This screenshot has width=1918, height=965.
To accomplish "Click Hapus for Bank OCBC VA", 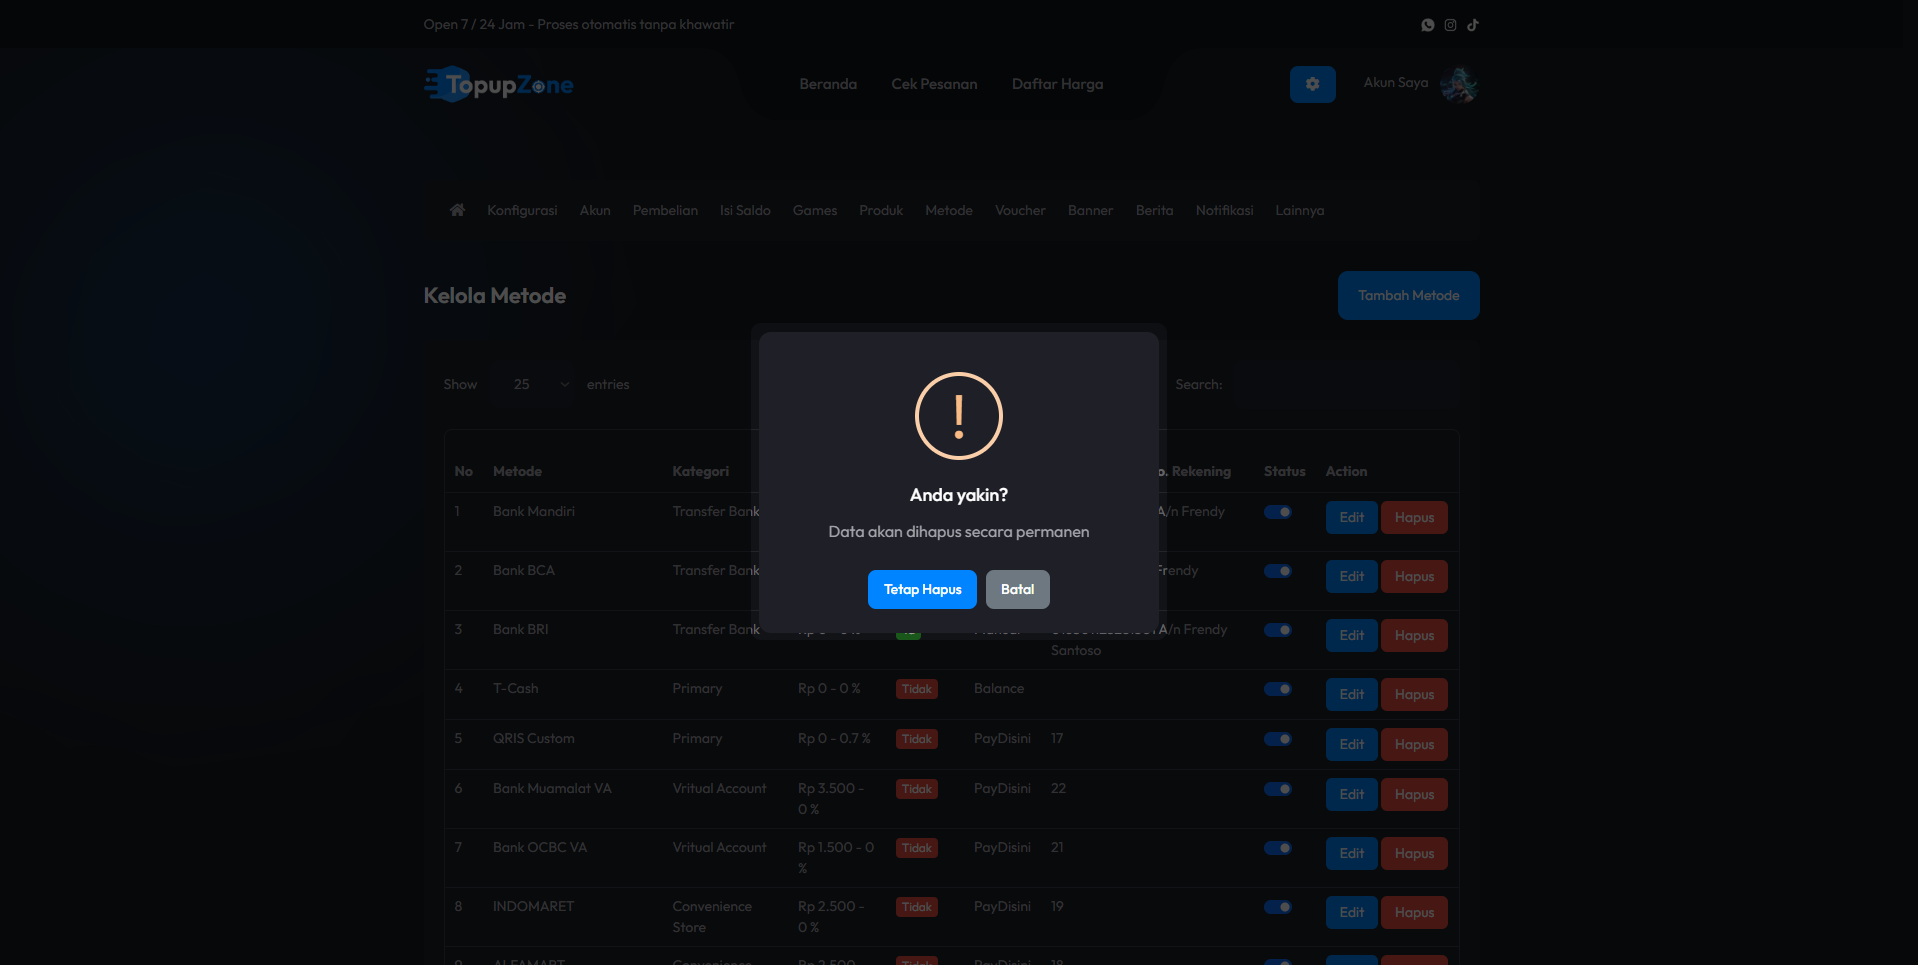I will point(1414,853).
